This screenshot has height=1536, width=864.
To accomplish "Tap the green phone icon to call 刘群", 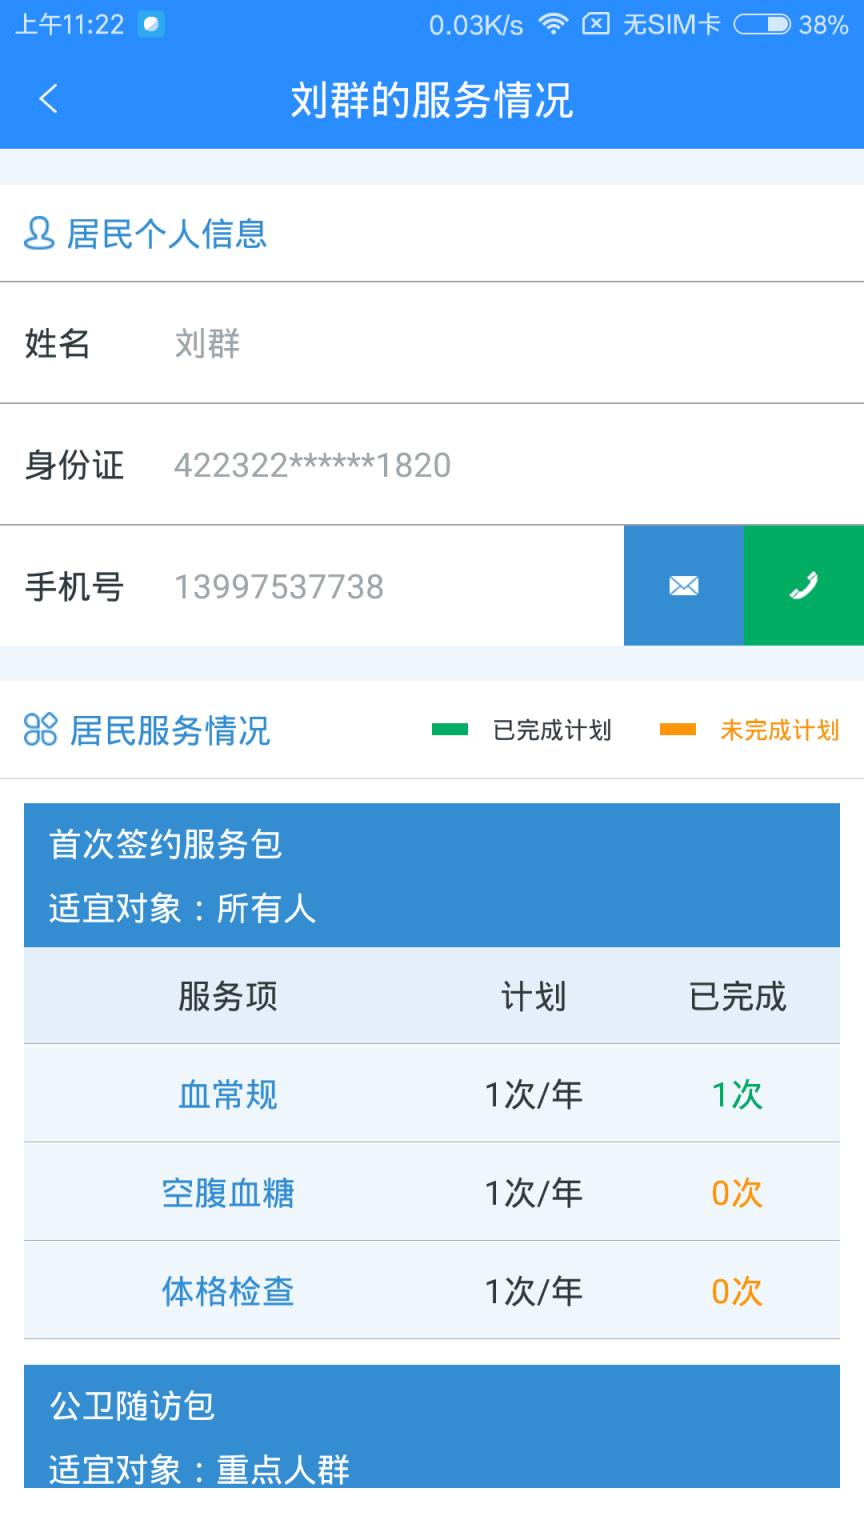I will [x=804, y=586].
